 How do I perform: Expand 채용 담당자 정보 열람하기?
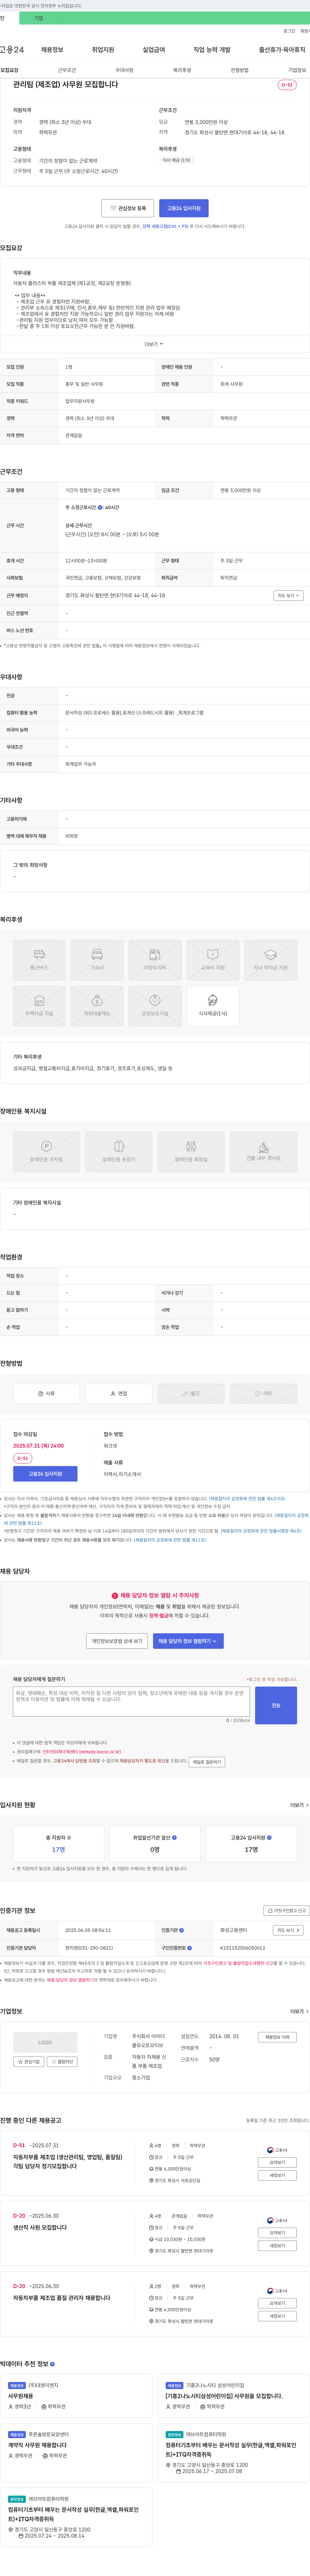(188, 1641)
